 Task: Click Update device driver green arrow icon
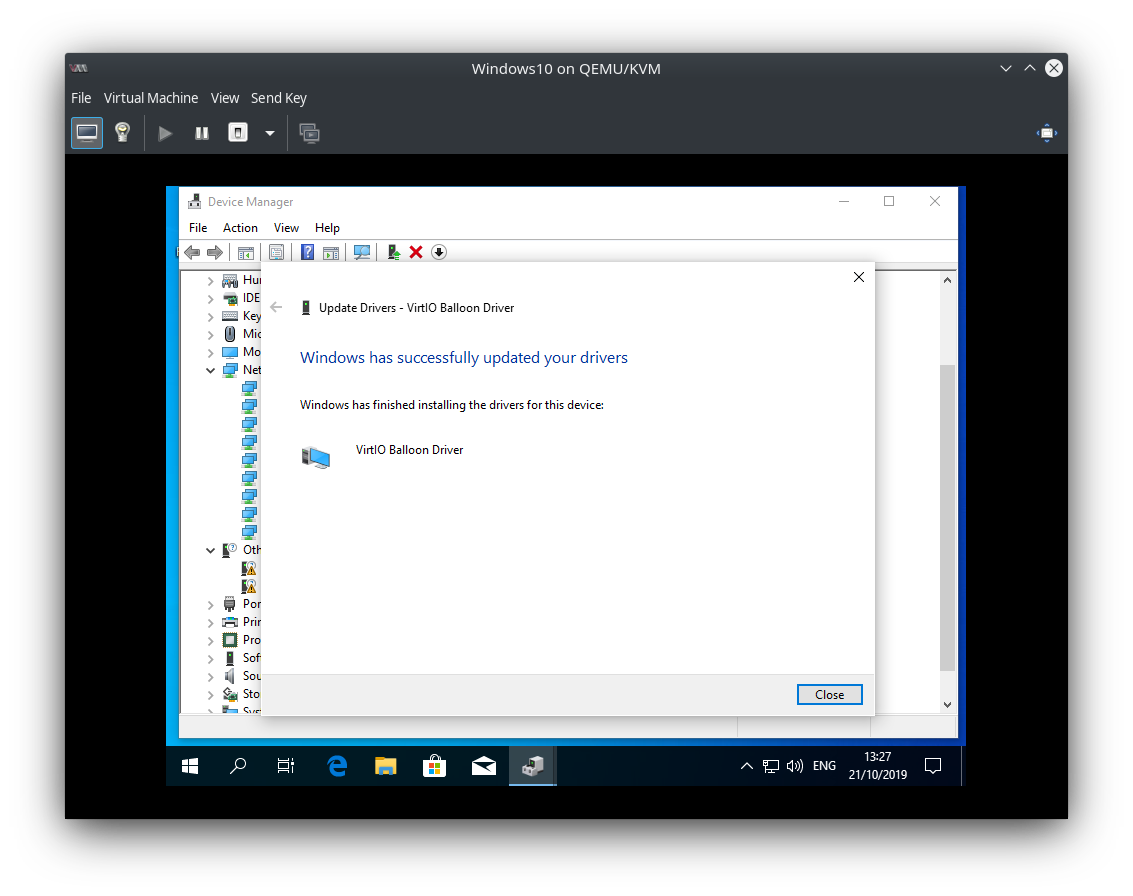393,252
